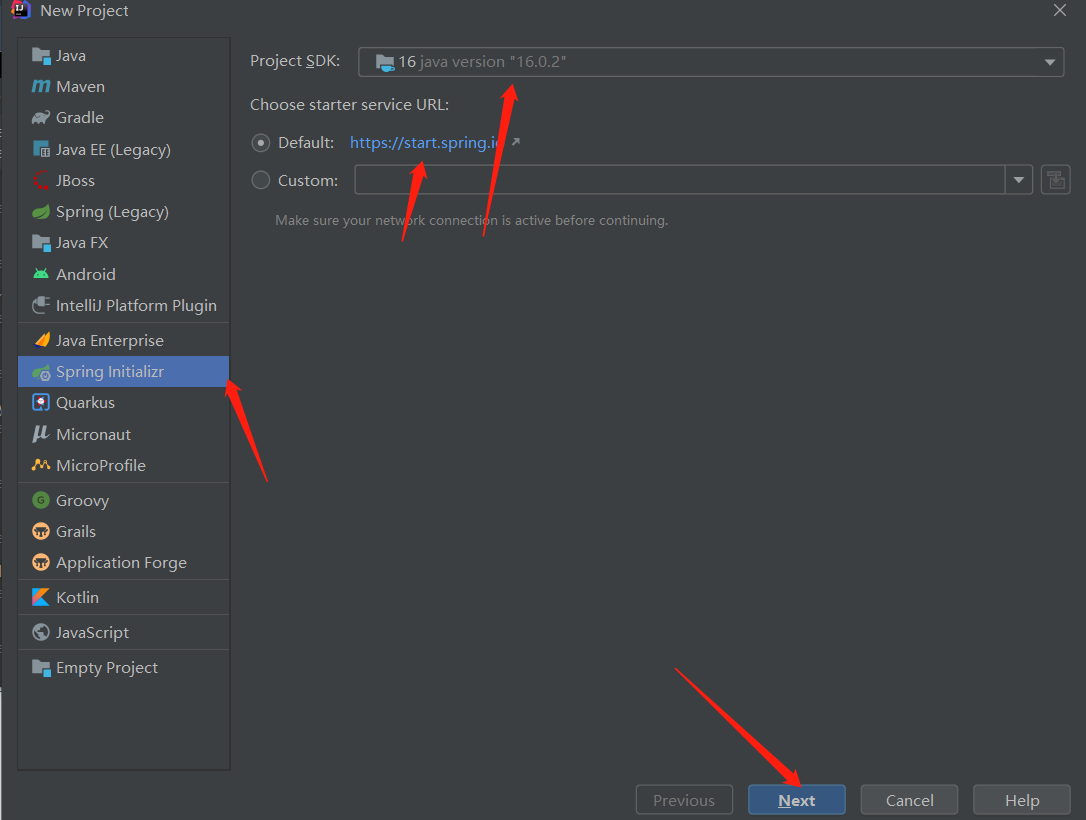1086x820 pixels.
Task: Select Application Forge entry
Action: [x=123, y=562]
